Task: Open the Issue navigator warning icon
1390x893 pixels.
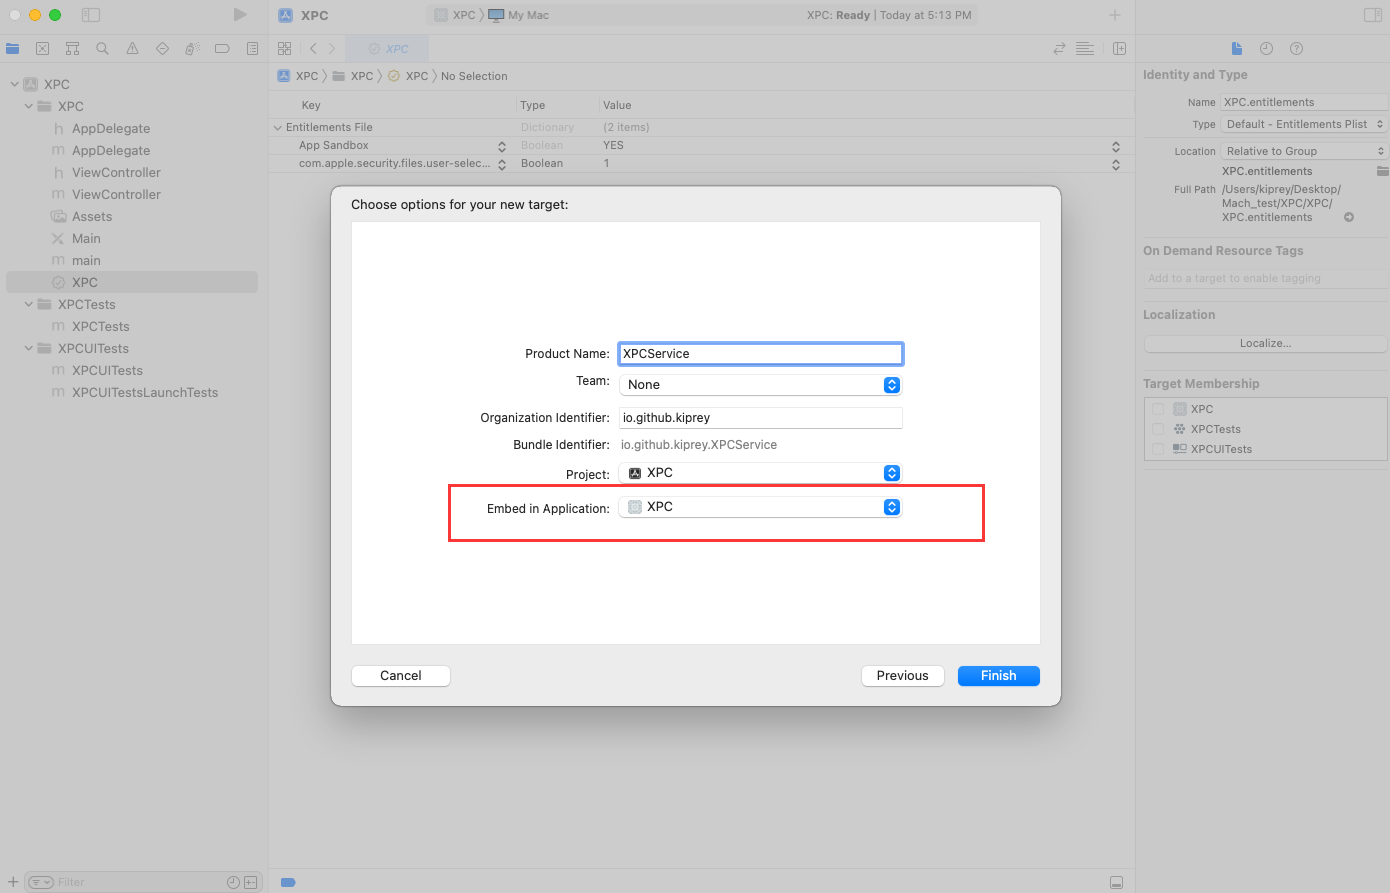Action: [132, 48]
